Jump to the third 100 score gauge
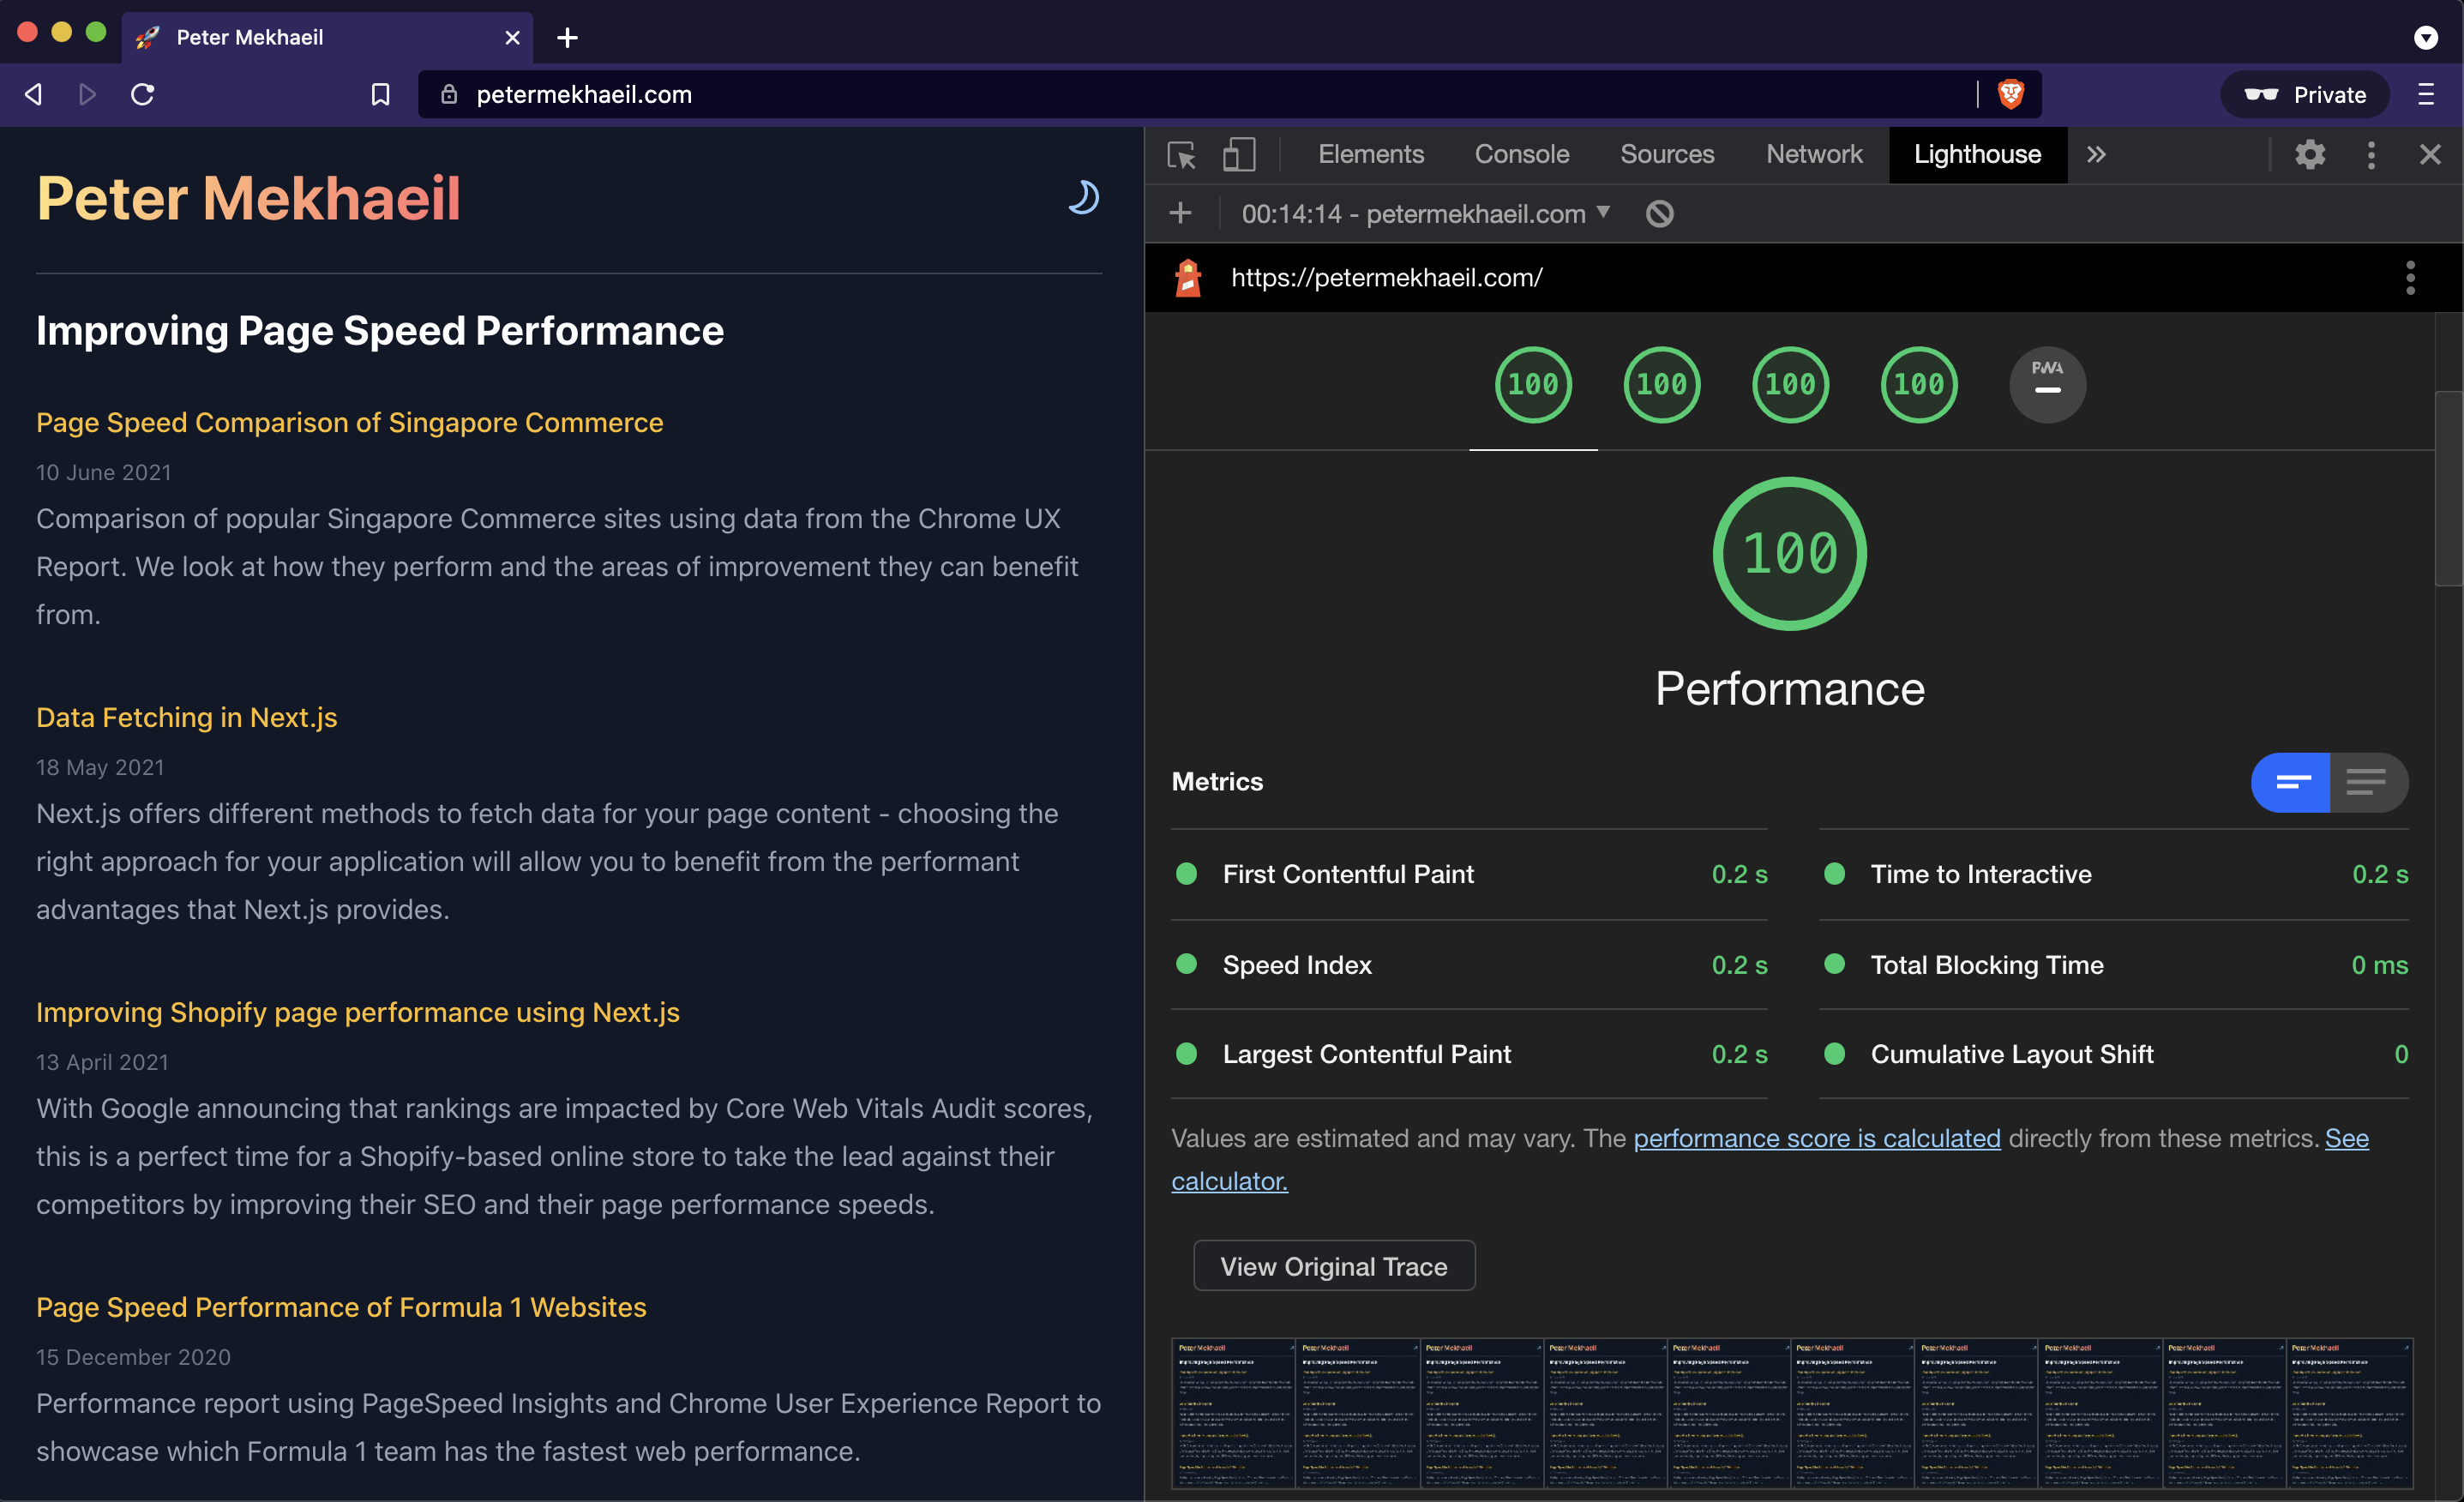Viewport: 2464px width, 1502px height. tap(1790, 384)
